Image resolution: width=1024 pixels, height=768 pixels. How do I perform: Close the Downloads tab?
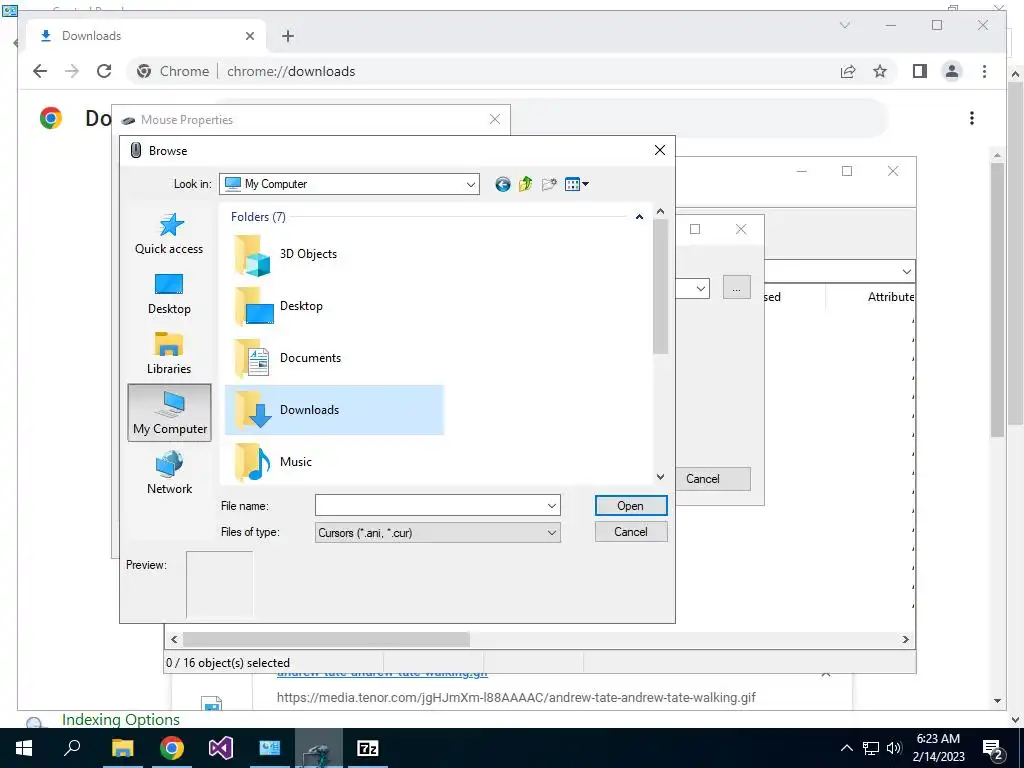(x=249, y=36)
